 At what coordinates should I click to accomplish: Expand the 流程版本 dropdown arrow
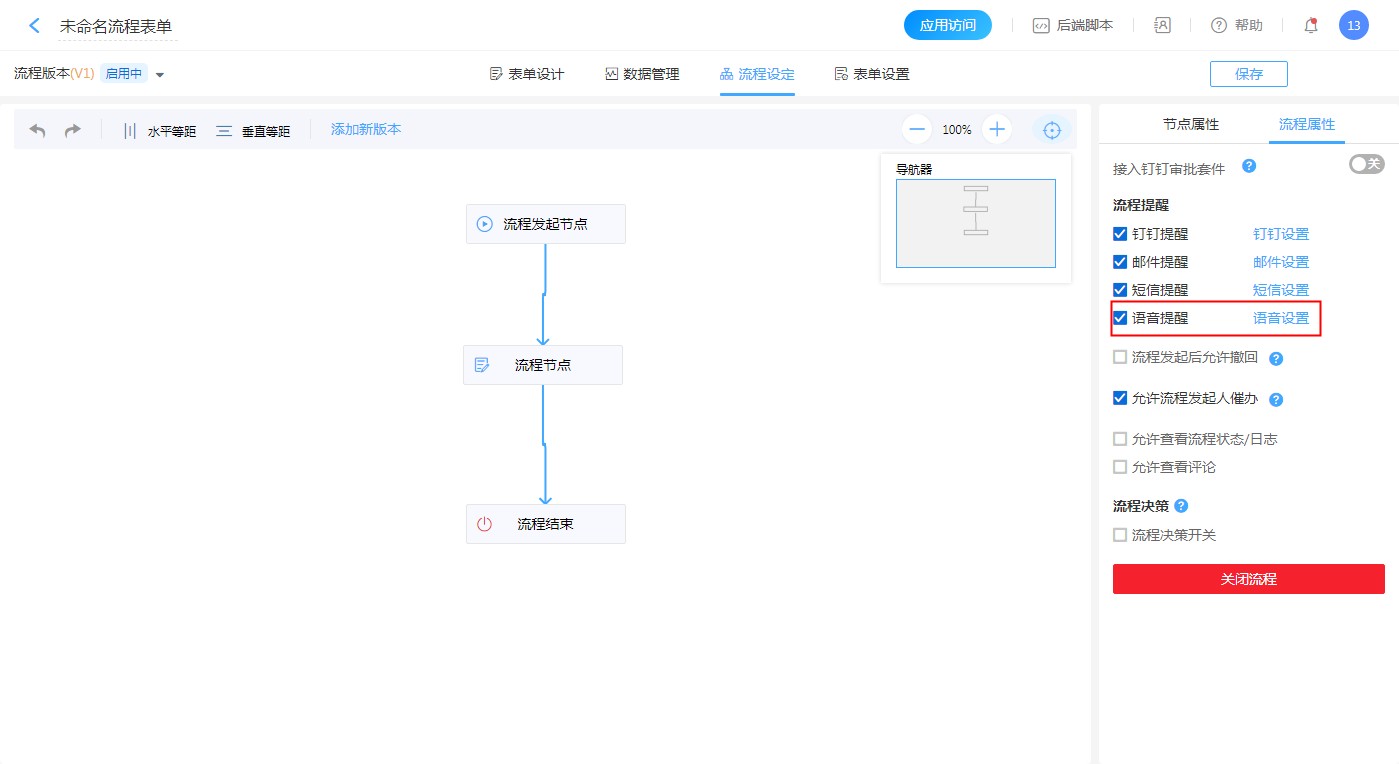click(x=160, y=74)
